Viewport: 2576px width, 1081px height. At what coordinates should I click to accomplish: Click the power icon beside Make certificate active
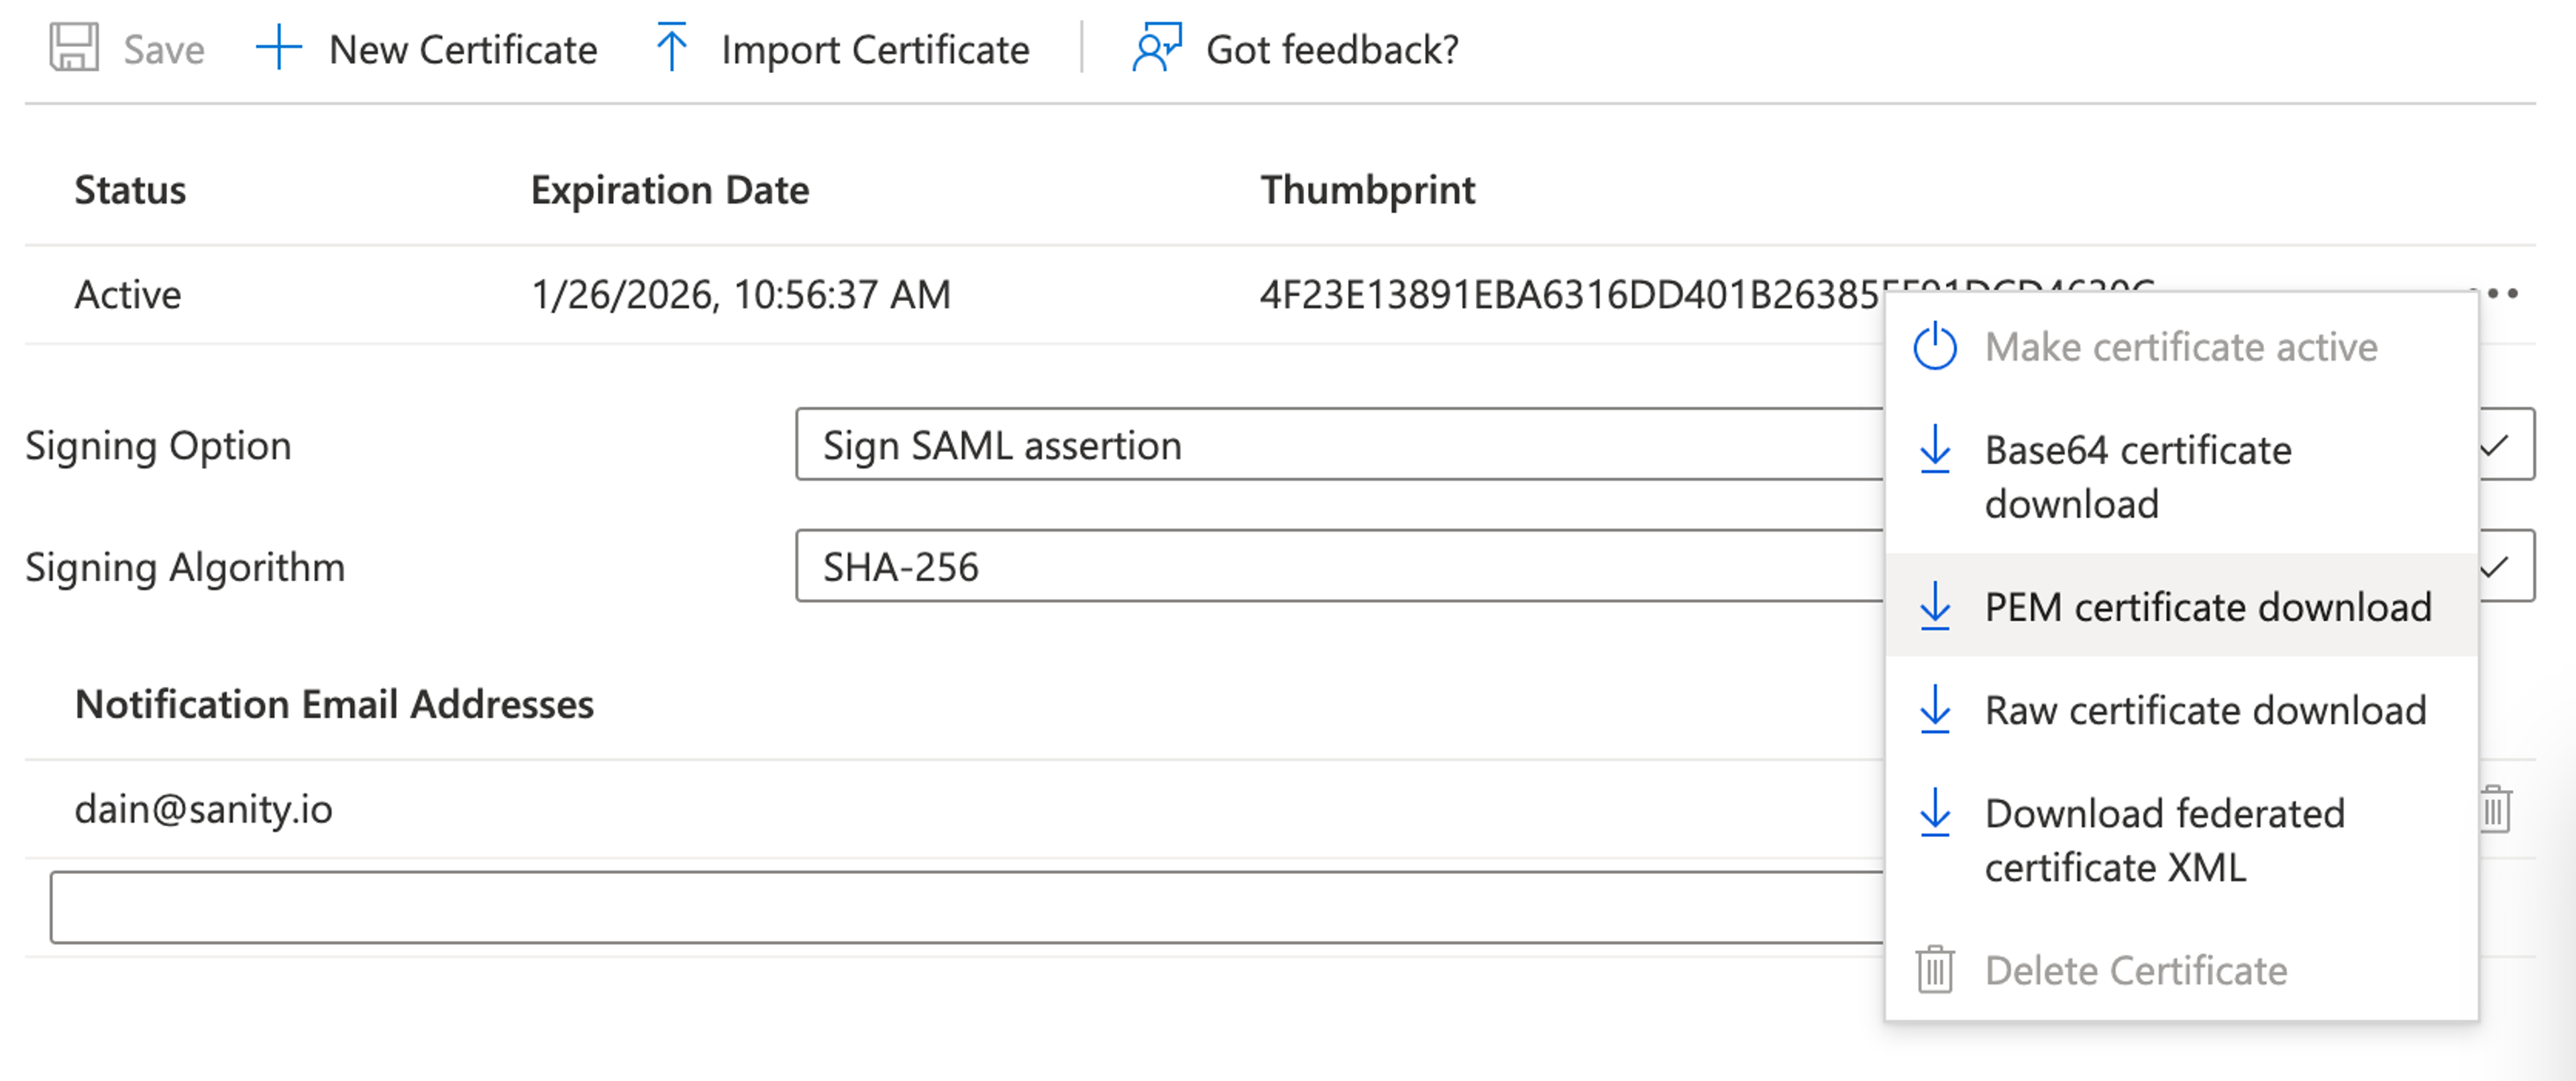[1935, 347]
